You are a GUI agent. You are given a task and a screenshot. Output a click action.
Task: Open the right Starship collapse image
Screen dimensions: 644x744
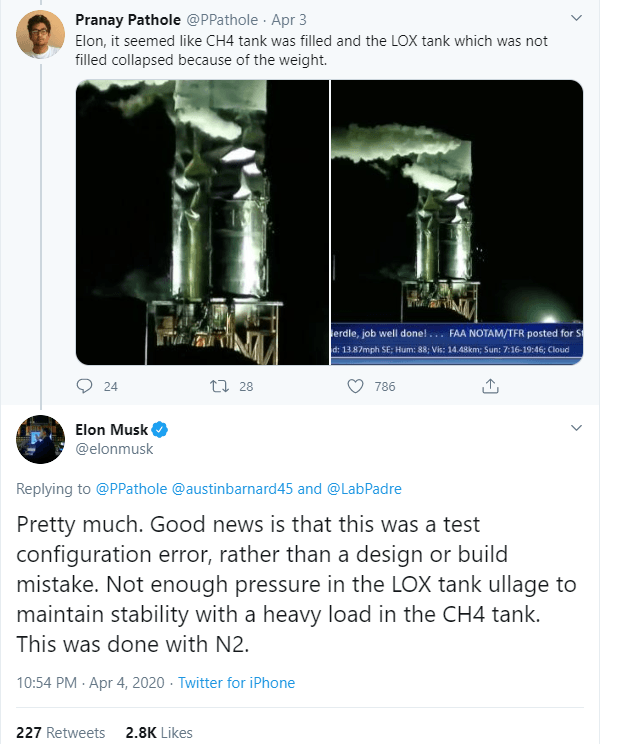(457, 222)
